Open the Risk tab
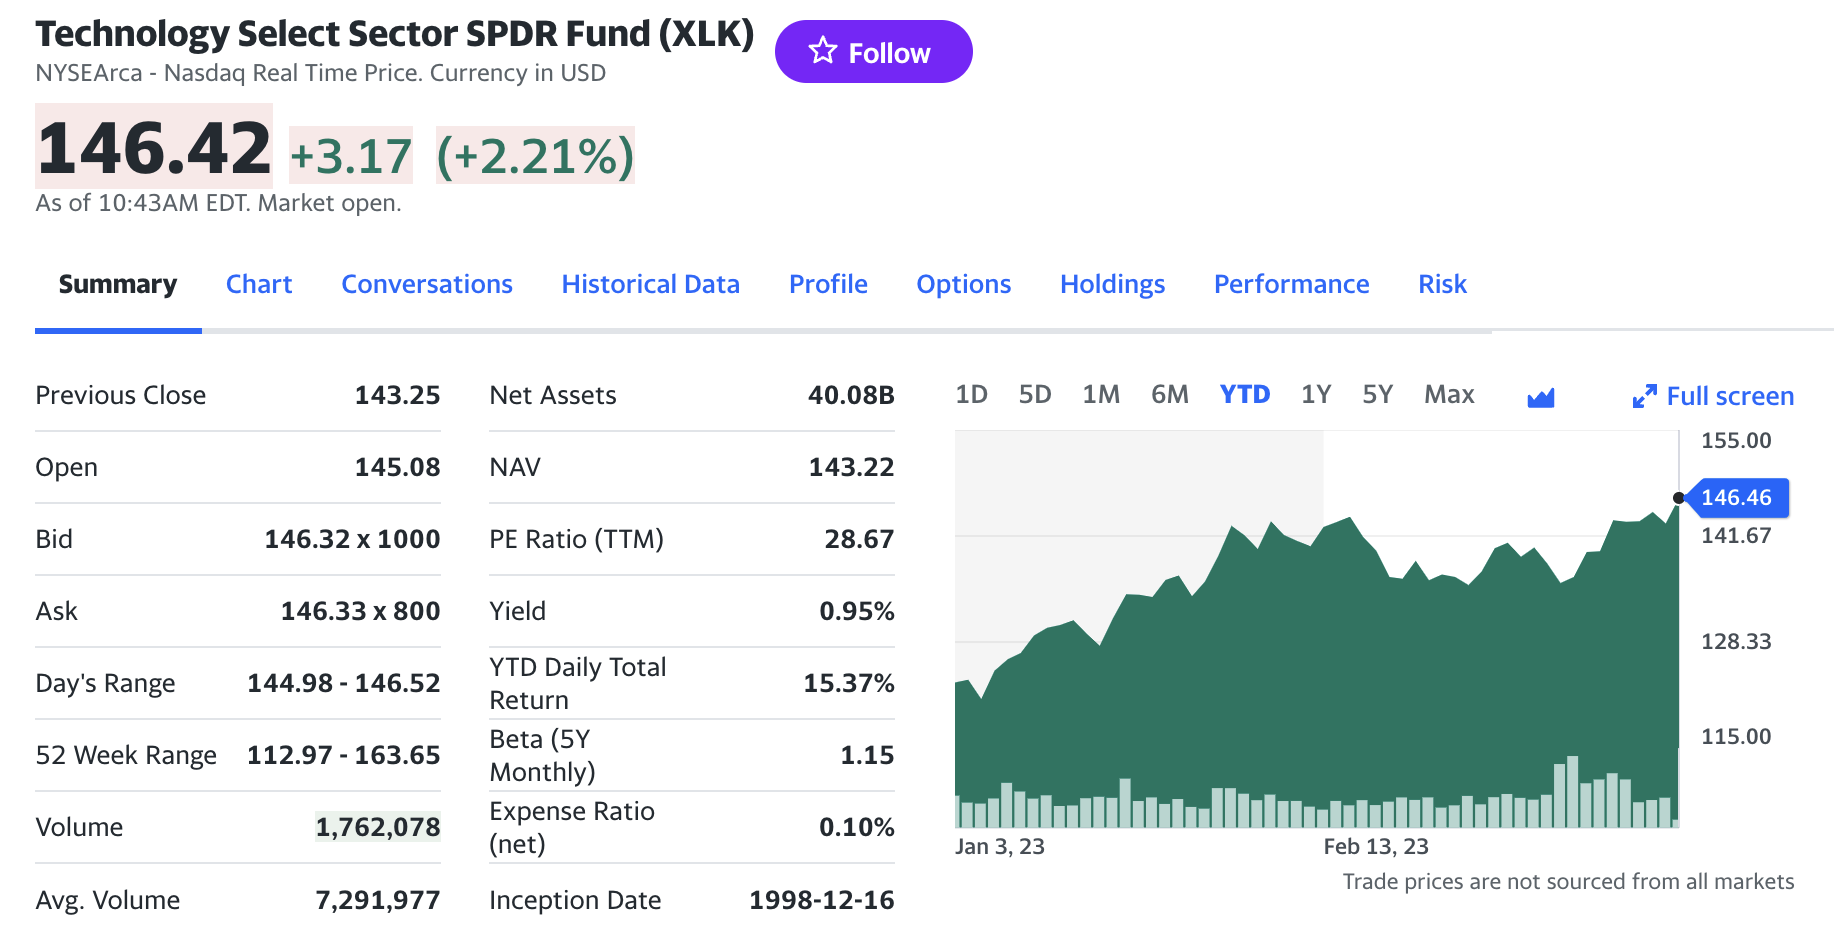 (x=1442, y=285)
